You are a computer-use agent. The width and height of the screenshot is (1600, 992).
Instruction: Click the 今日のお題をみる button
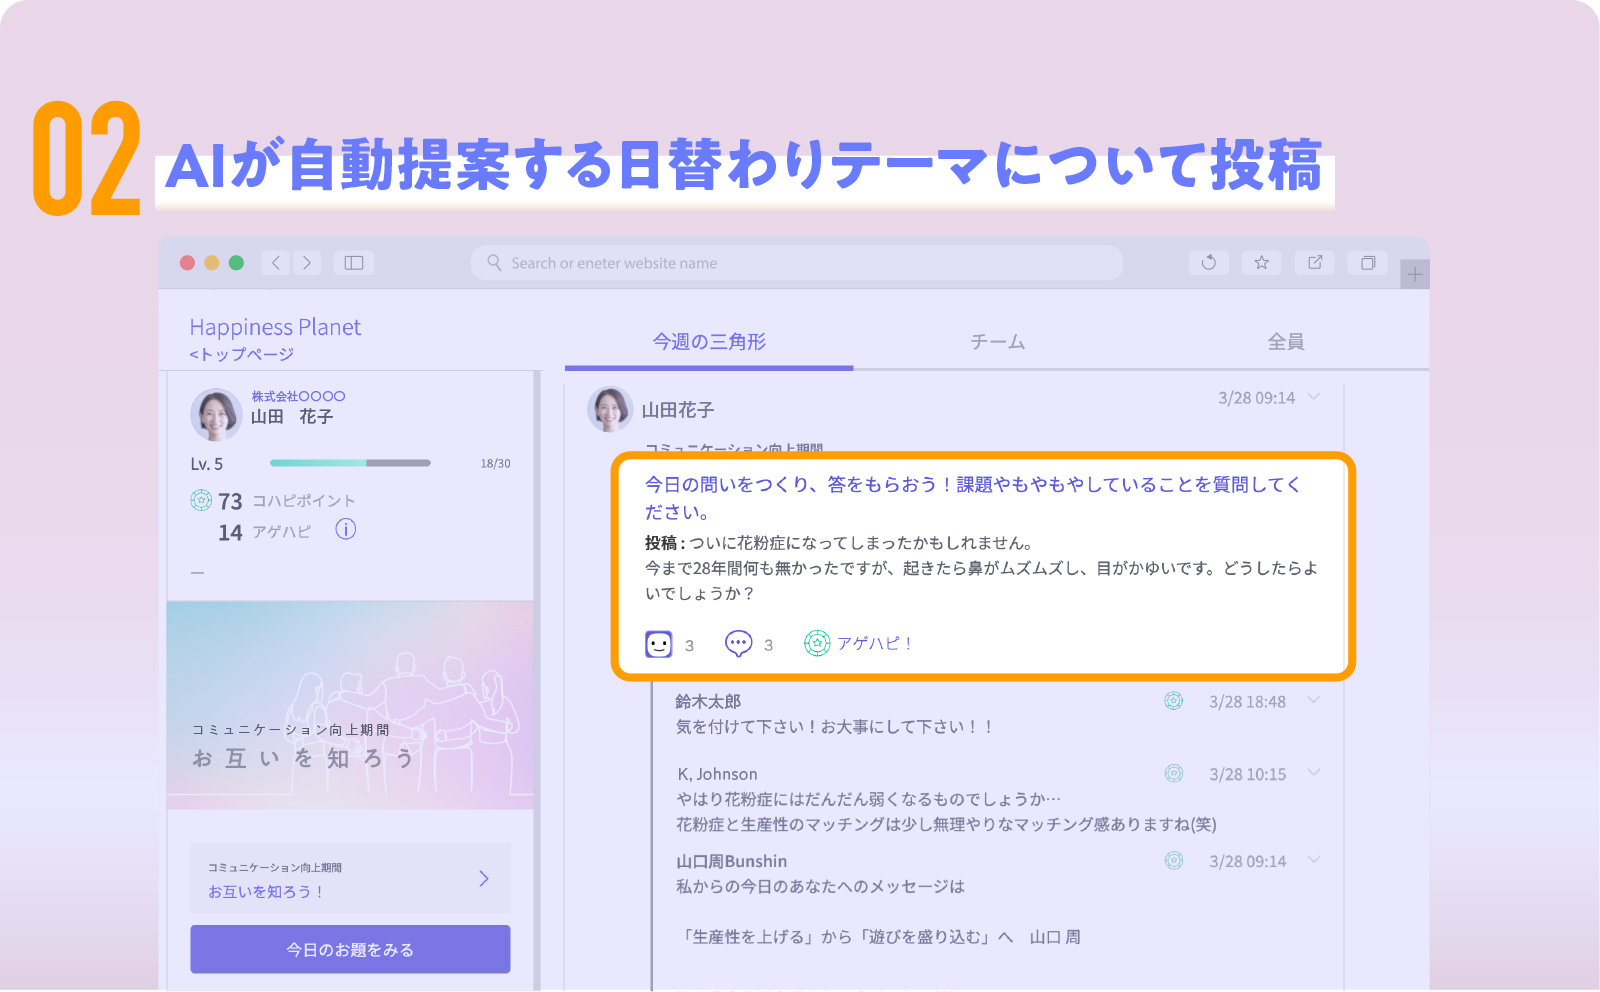point(350,949)
